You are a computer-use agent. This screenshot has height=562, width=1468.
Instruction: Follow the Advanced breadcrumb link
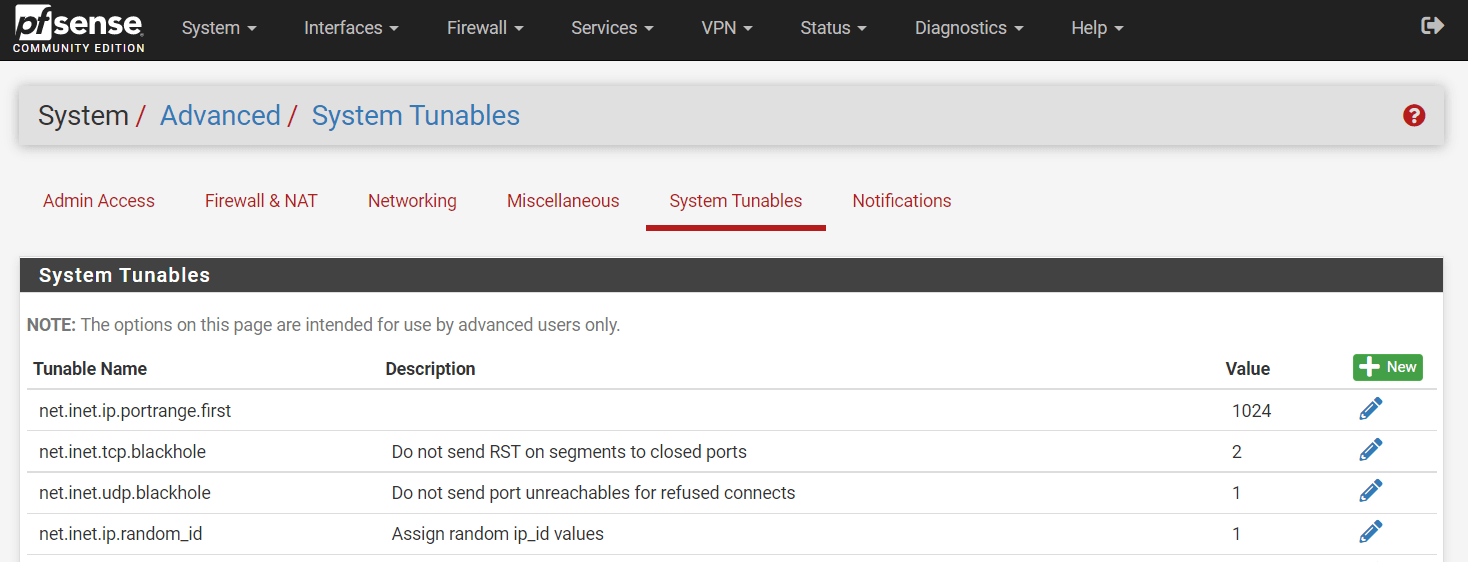pos(220,116)
